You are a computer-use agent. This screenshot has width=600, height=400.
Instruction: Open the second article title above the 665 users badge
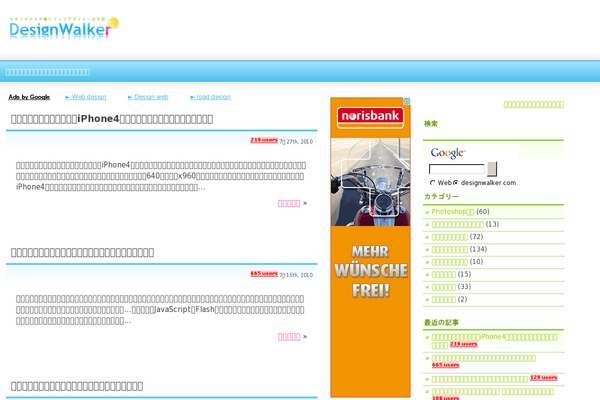[x=82, y=253]
